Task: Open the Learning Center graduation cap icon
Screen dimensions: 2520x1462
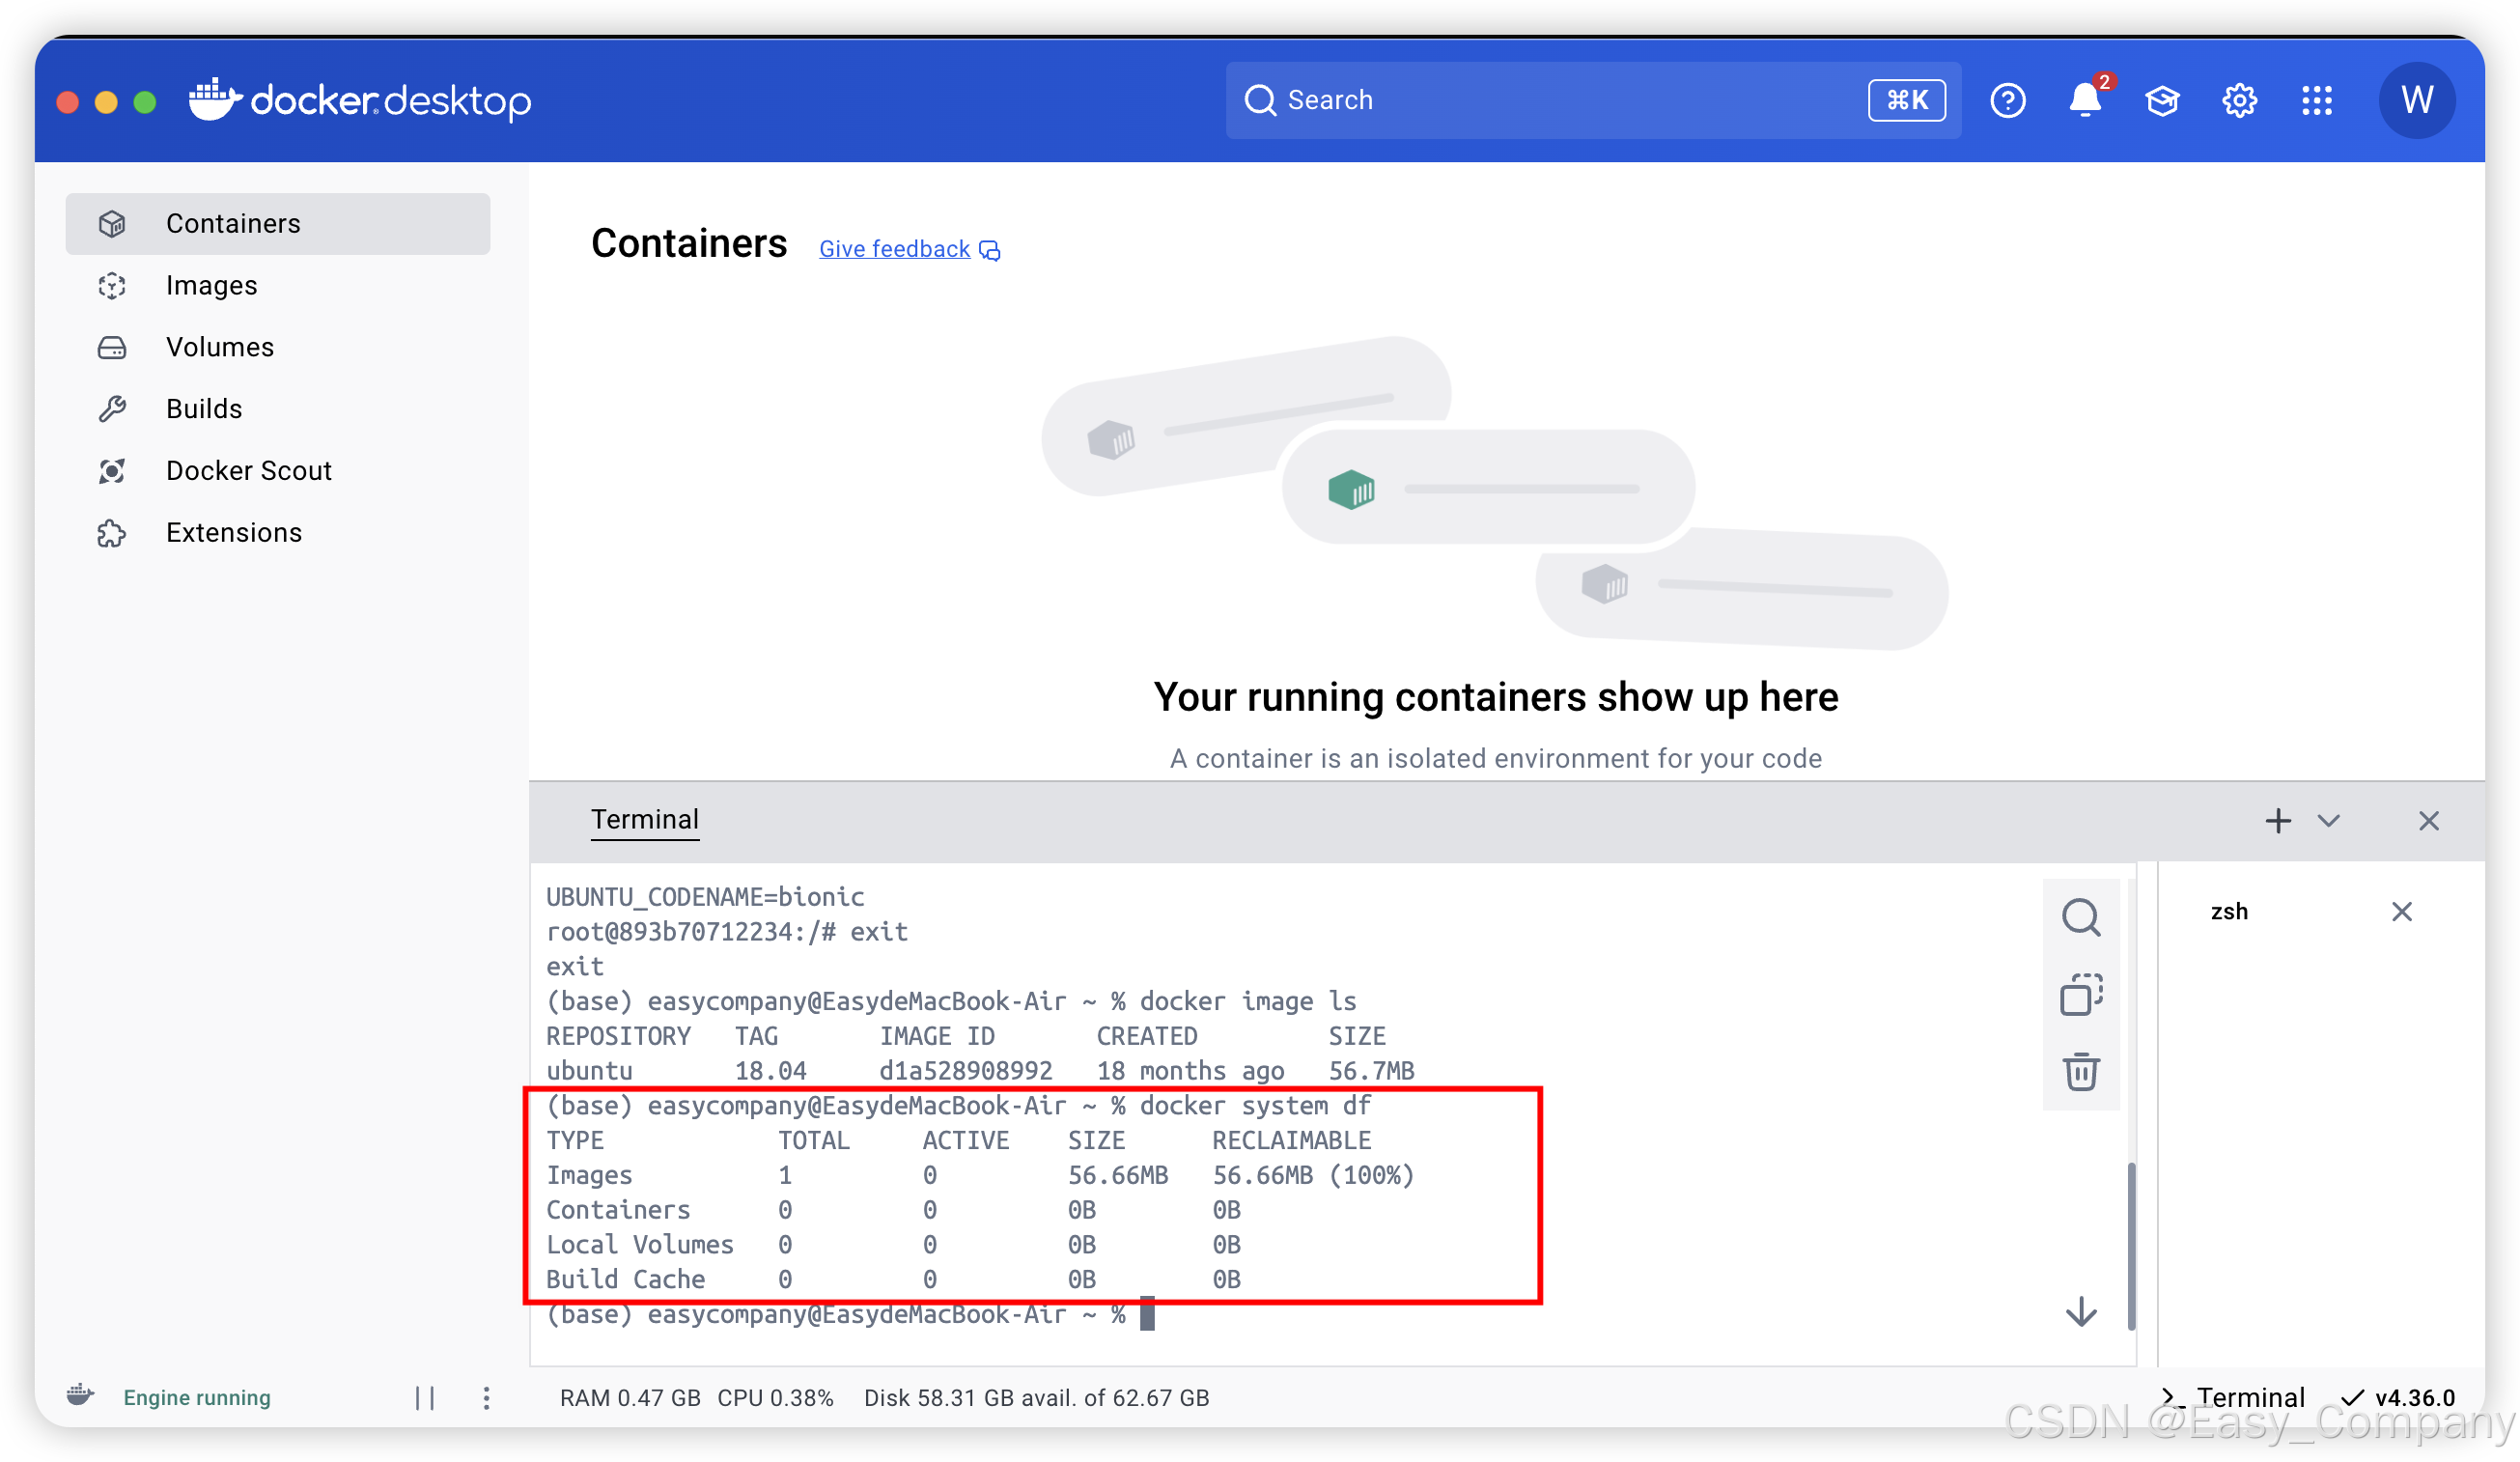Action: pyautogui.click(x=2162, y=100)
